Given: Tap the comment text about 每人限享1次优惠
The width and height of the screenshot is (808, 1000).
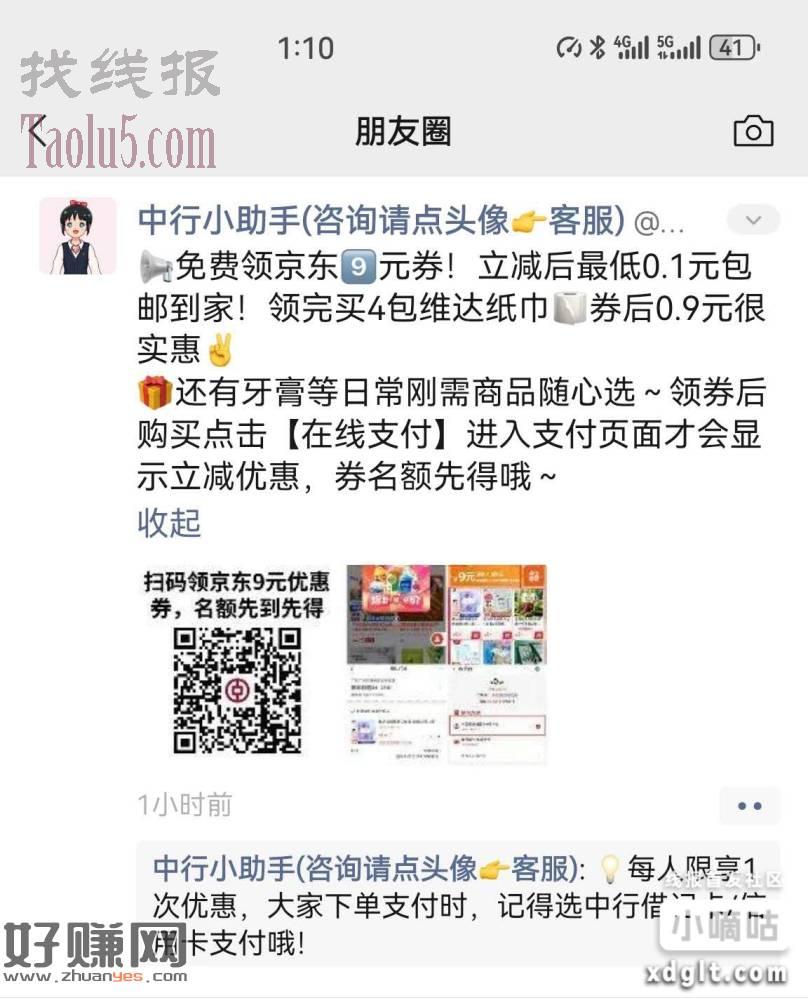Looking at the screenshot, I should (x=457, y=906).
